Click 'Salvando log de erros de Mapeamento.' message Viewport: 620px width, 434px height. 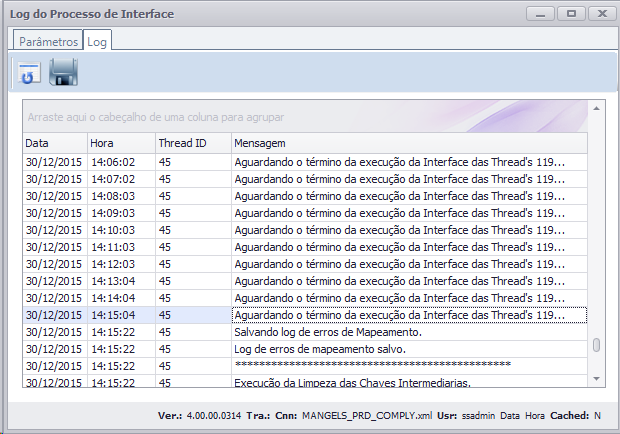328,332
